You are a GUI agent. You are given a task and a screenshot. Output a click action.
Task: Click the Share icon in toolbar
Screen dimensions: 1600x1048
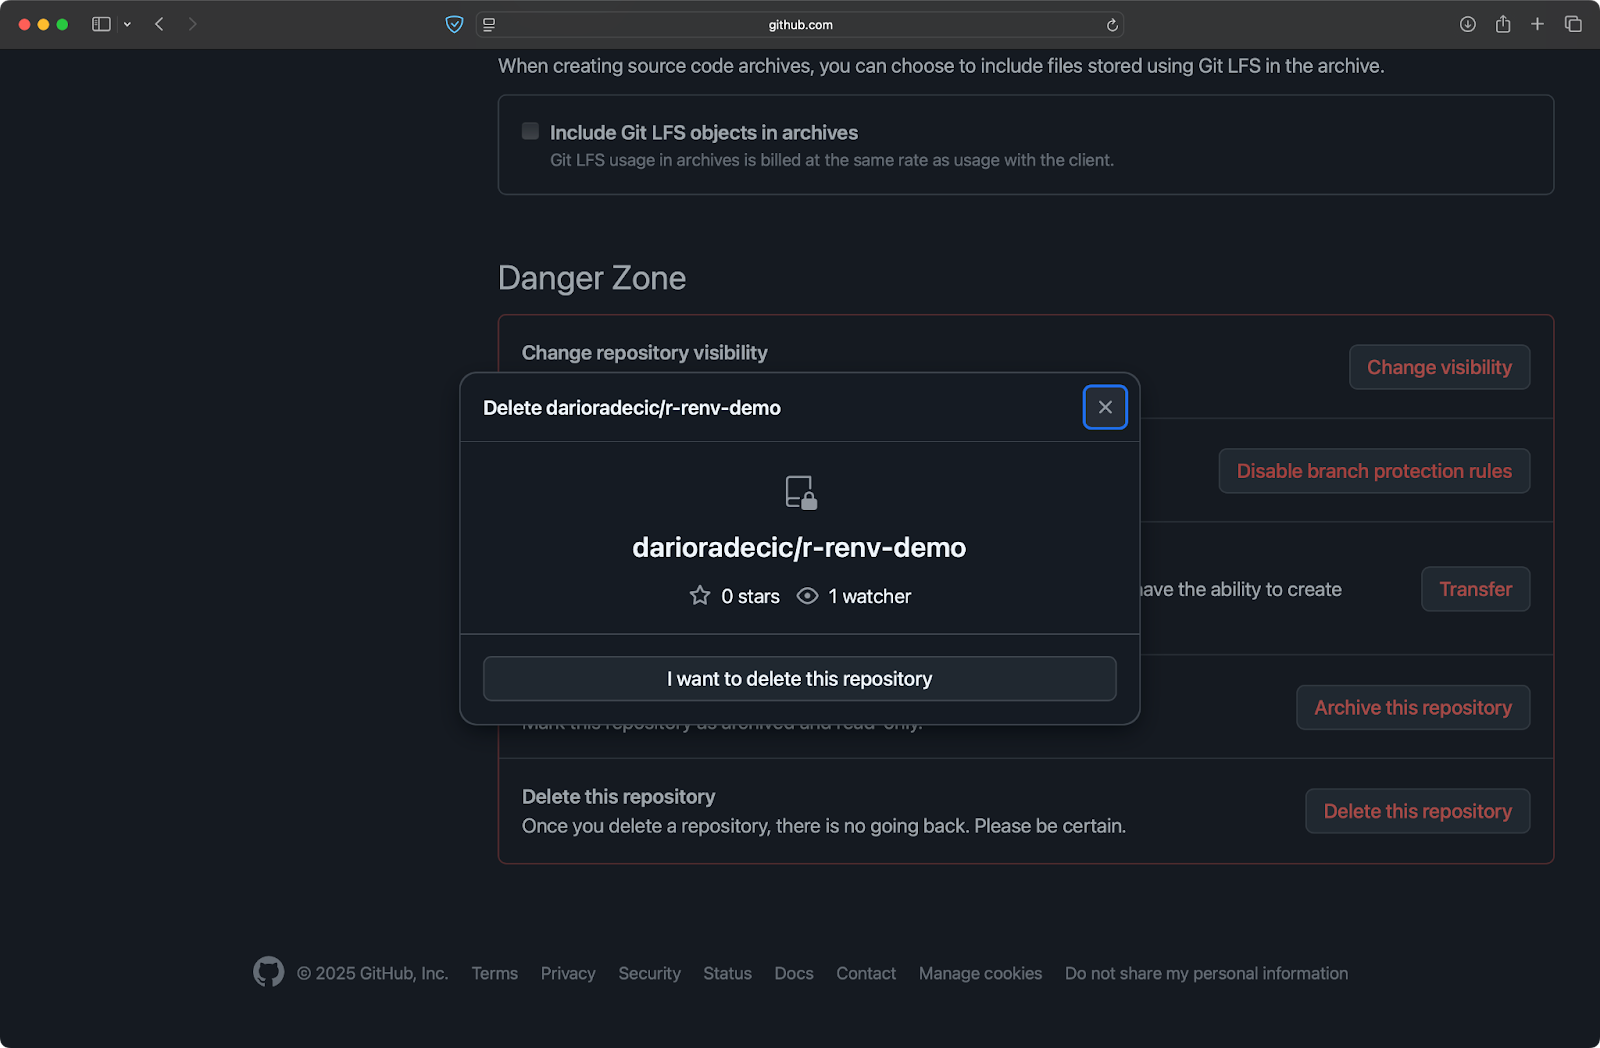click(x=1503, y=24)
